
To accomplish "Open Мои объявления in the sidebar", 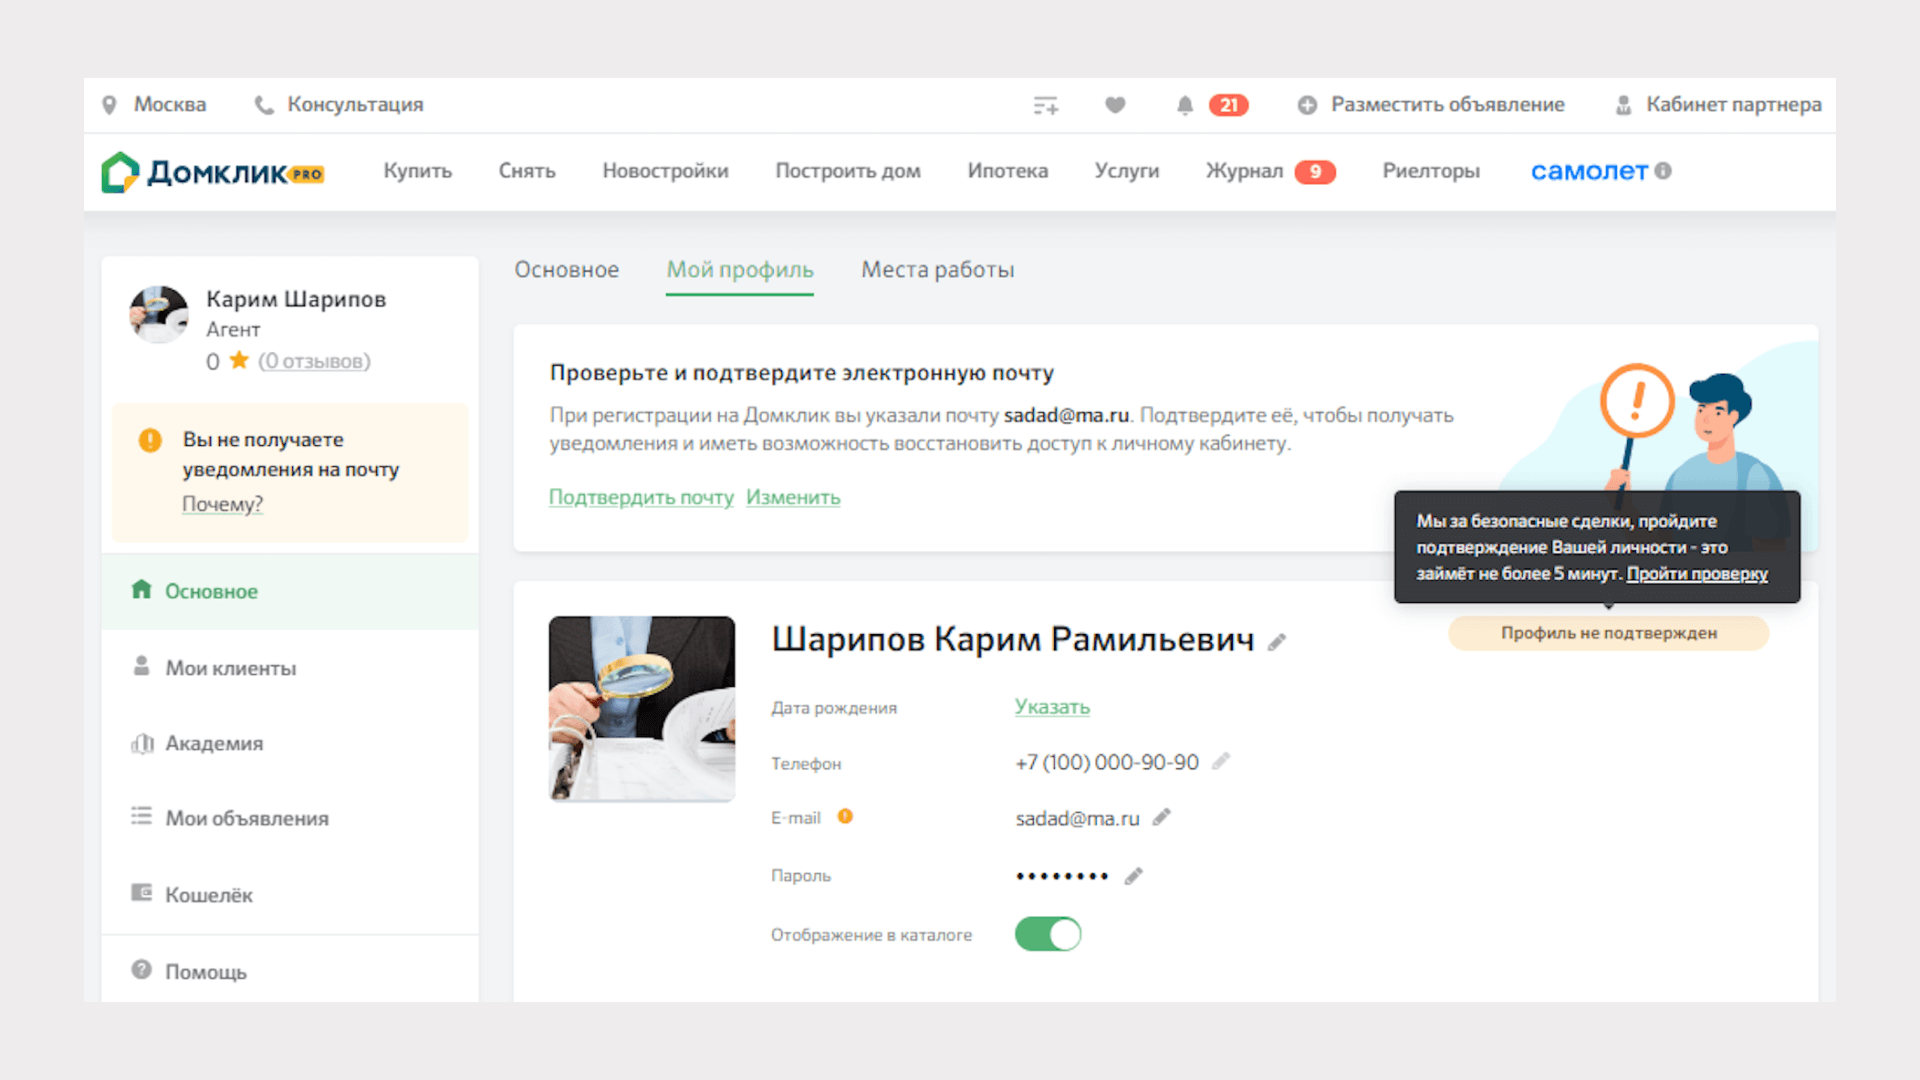I will tap(290, 818).
